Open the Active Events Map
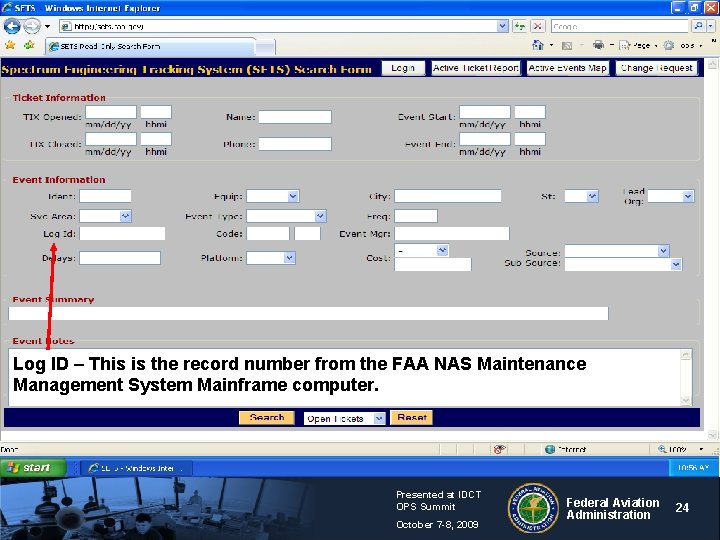 (568, 68)
